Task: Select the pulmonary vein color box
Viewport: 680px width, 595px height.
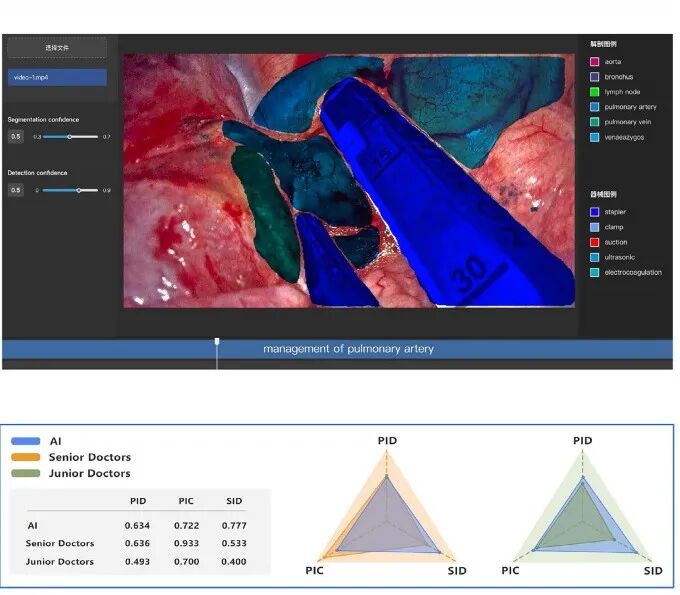Action: pos(595,122)
